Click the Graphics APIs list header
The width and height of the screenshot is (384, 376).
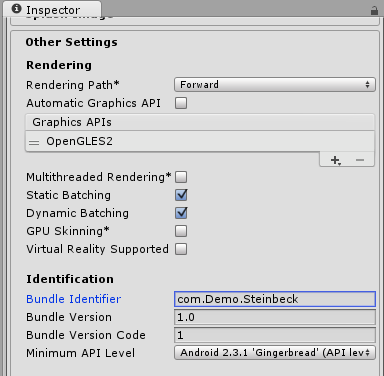click(200, 122)
